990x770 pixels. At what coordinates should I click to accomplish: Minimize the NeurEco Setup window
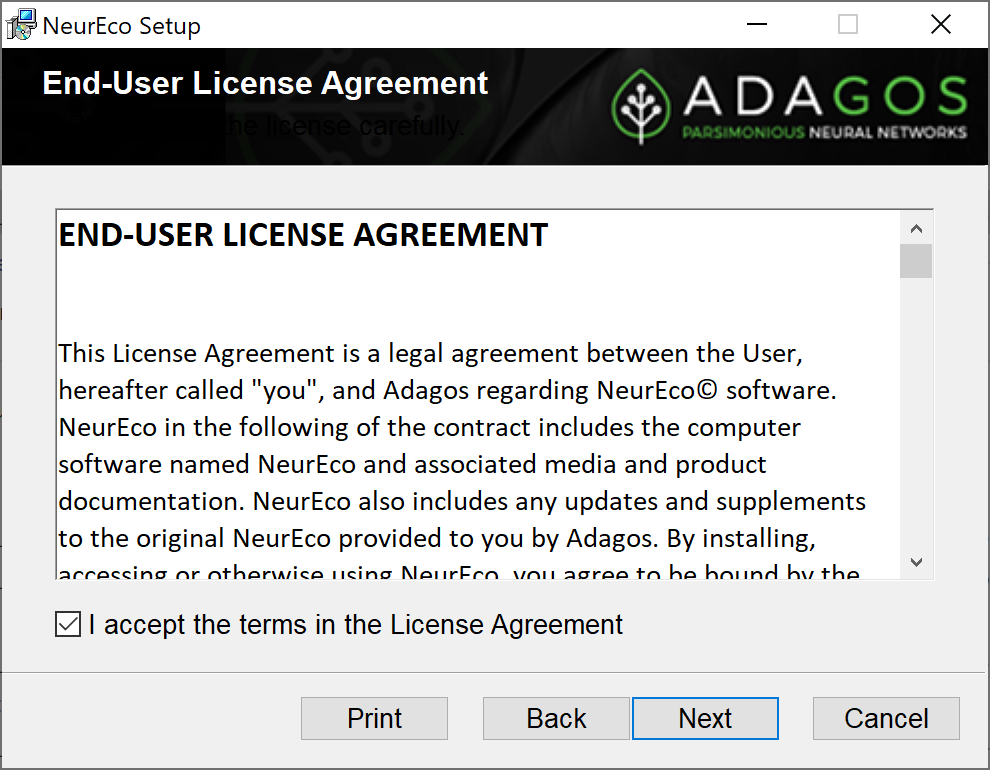756,25
